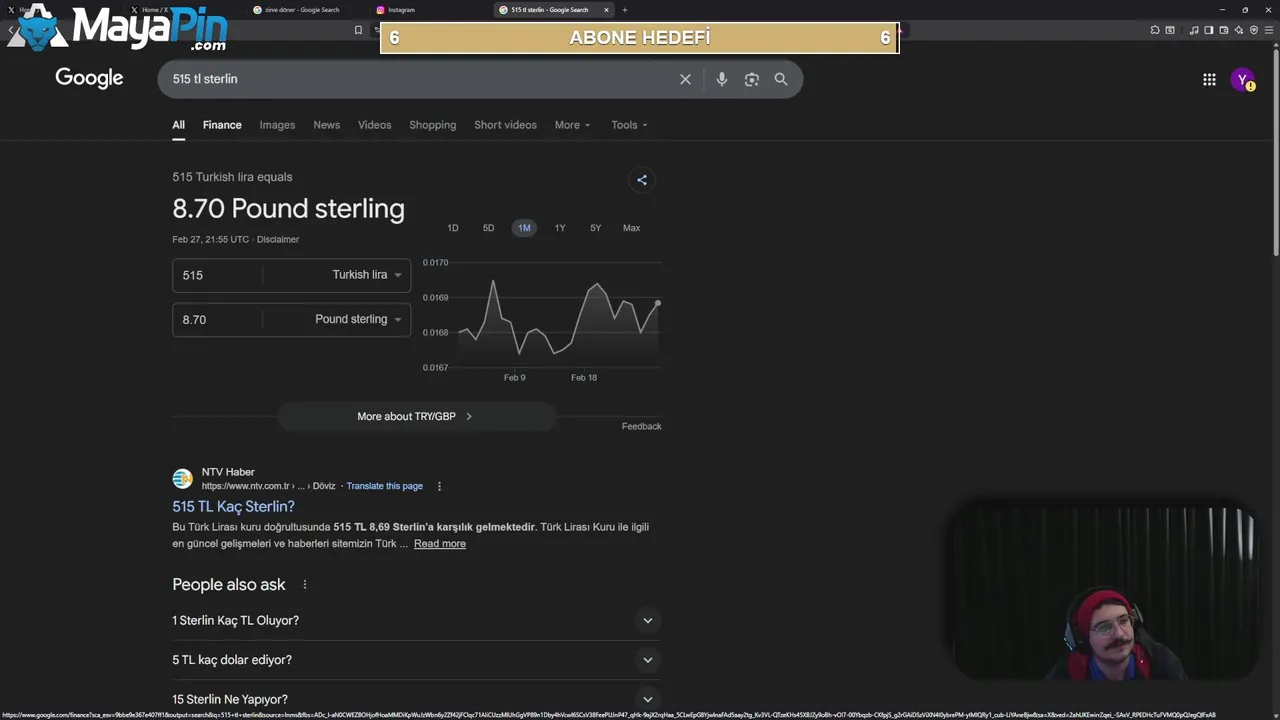1280x720 pixels.
Task: Click the 8.70 converted amount field
Action: tap(217, 319)
